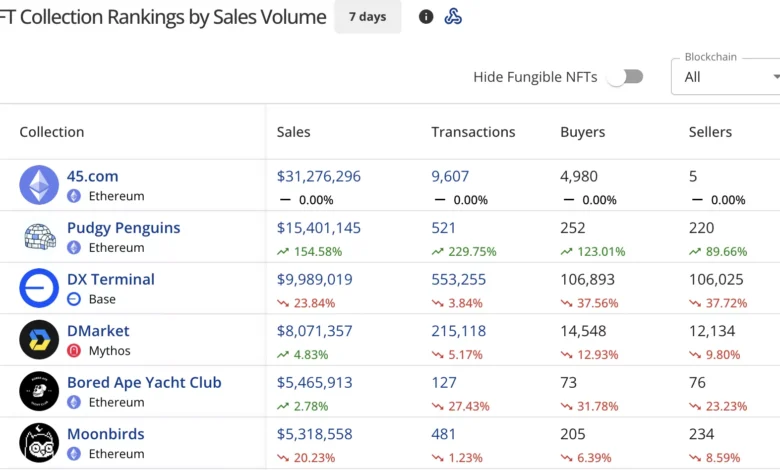This screenshot has width=780, height=470.
Task: Click the Moonbirds owl logo
Action: (x=39, y=443)
